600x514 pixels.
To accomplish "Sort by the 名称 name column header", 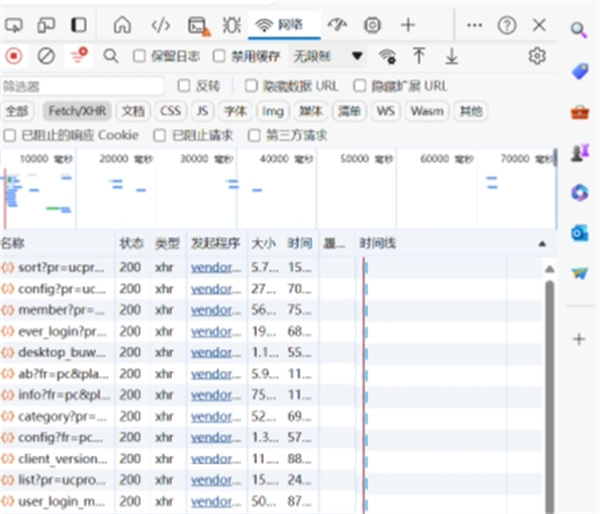I will pos(57,243).
